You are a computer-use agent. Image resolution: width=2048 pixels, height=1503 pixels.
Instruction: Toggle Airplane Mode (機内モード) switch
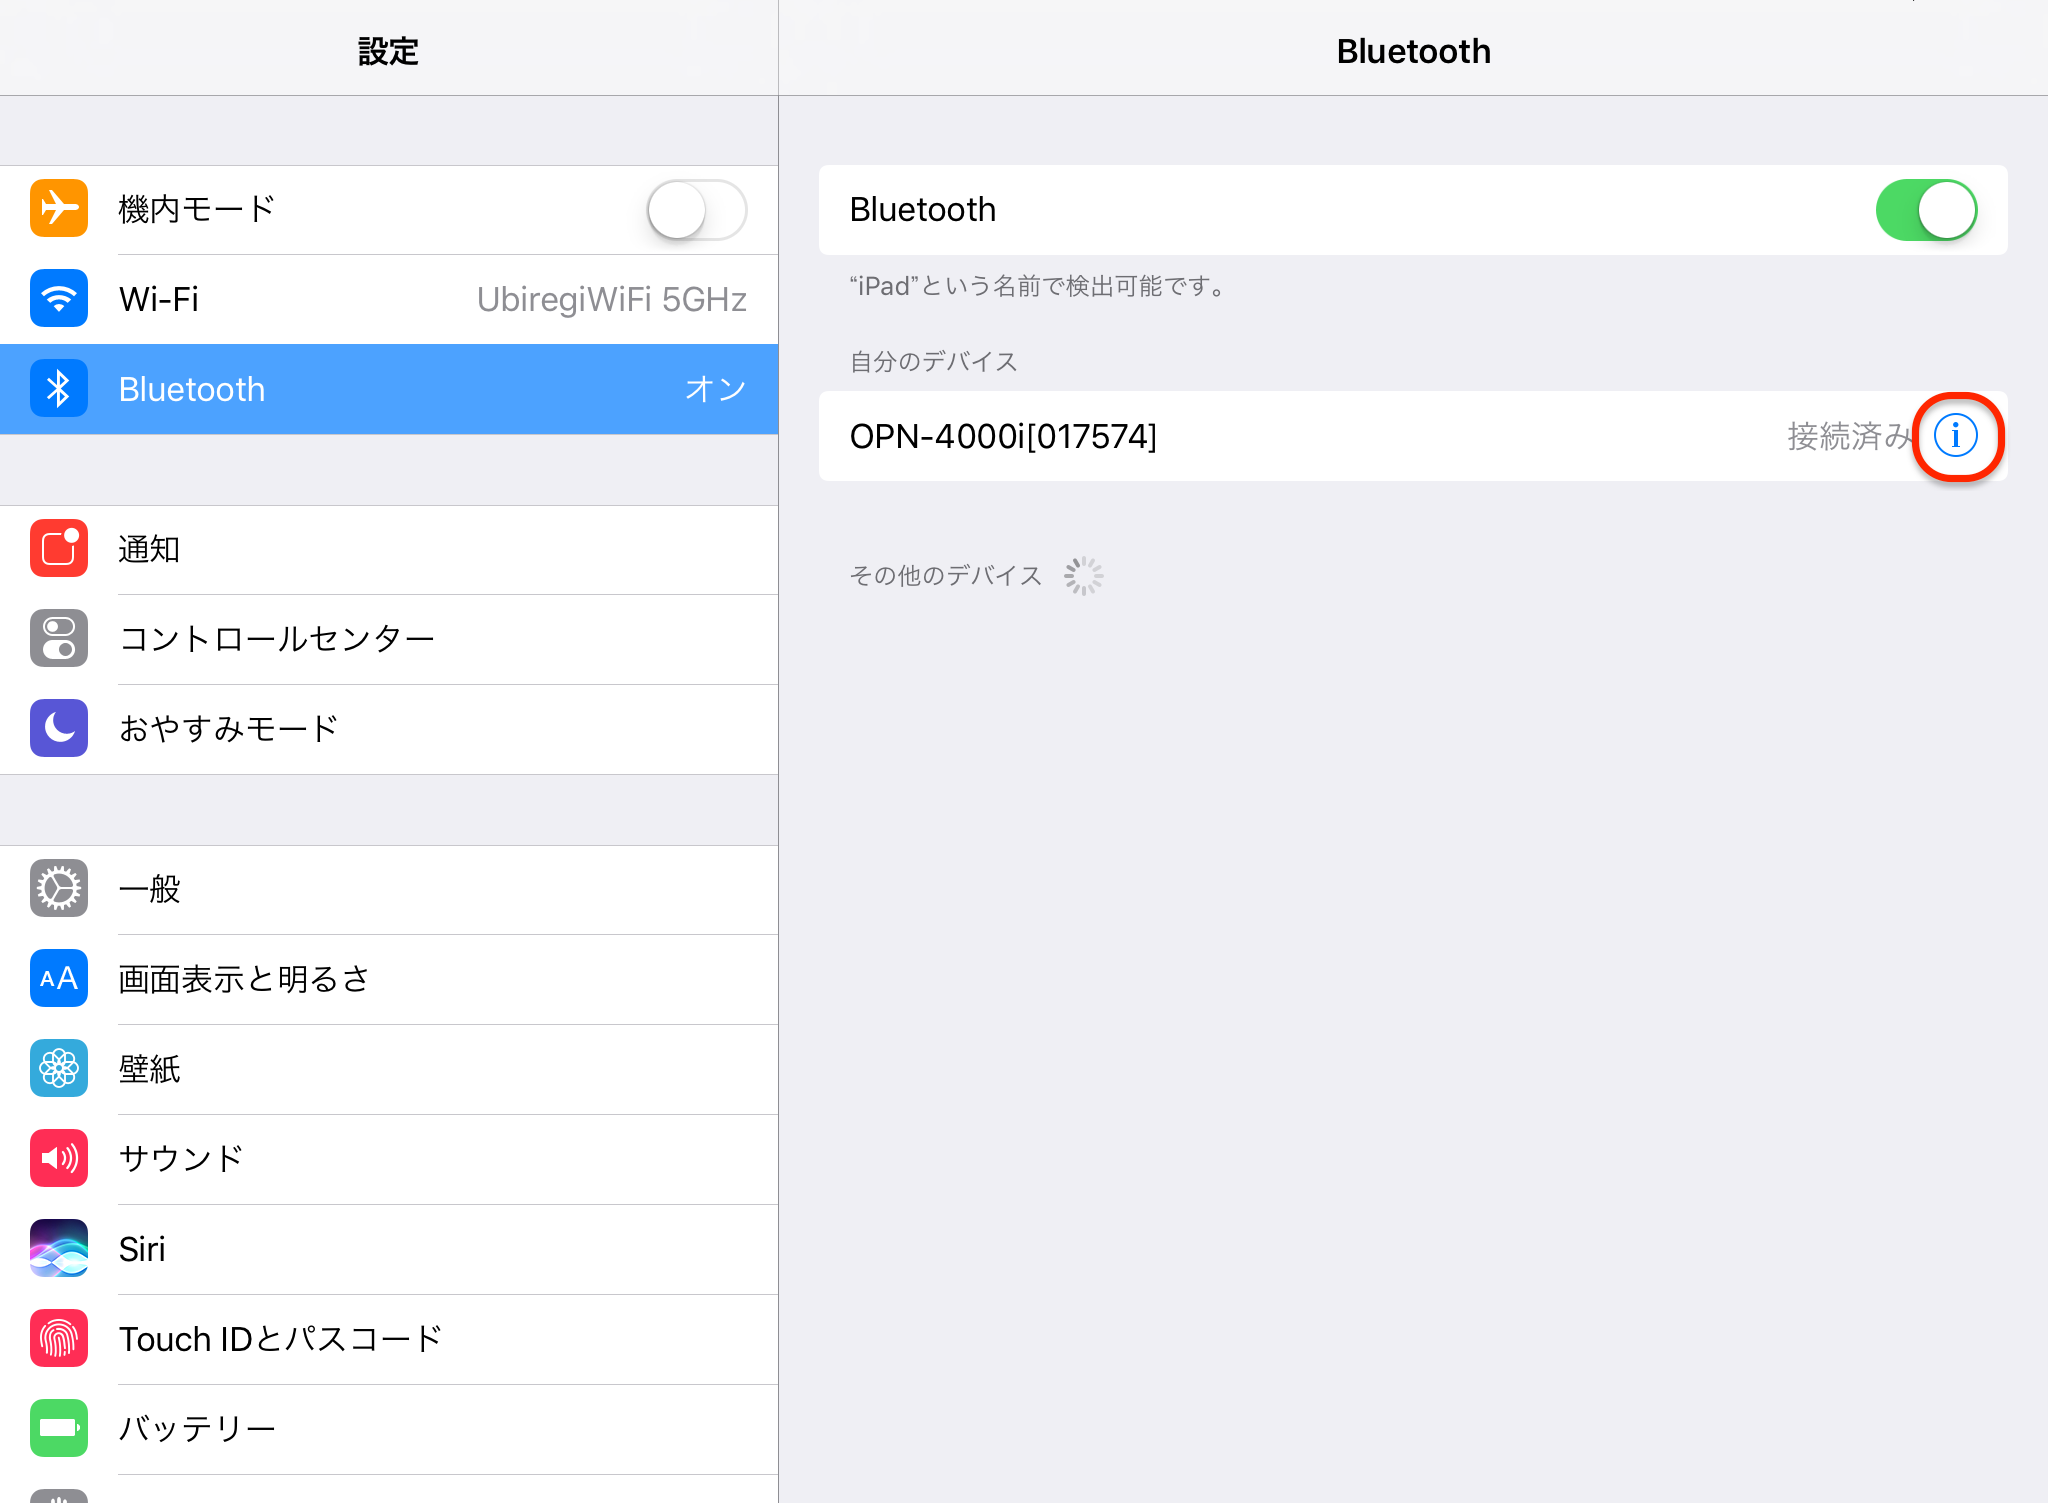697,210
